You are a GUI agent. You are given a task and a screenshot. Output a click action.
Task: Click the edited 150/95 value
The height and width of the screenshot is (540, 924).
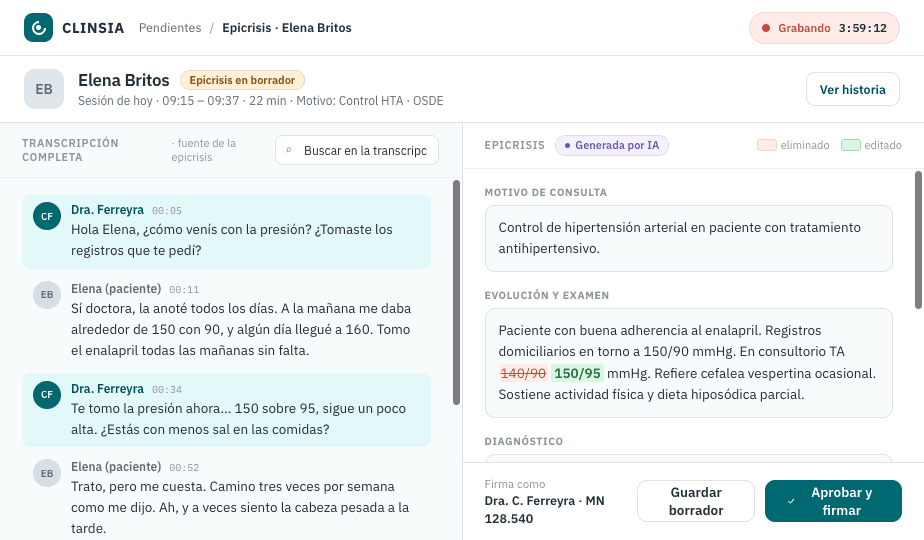coord(578,373)
